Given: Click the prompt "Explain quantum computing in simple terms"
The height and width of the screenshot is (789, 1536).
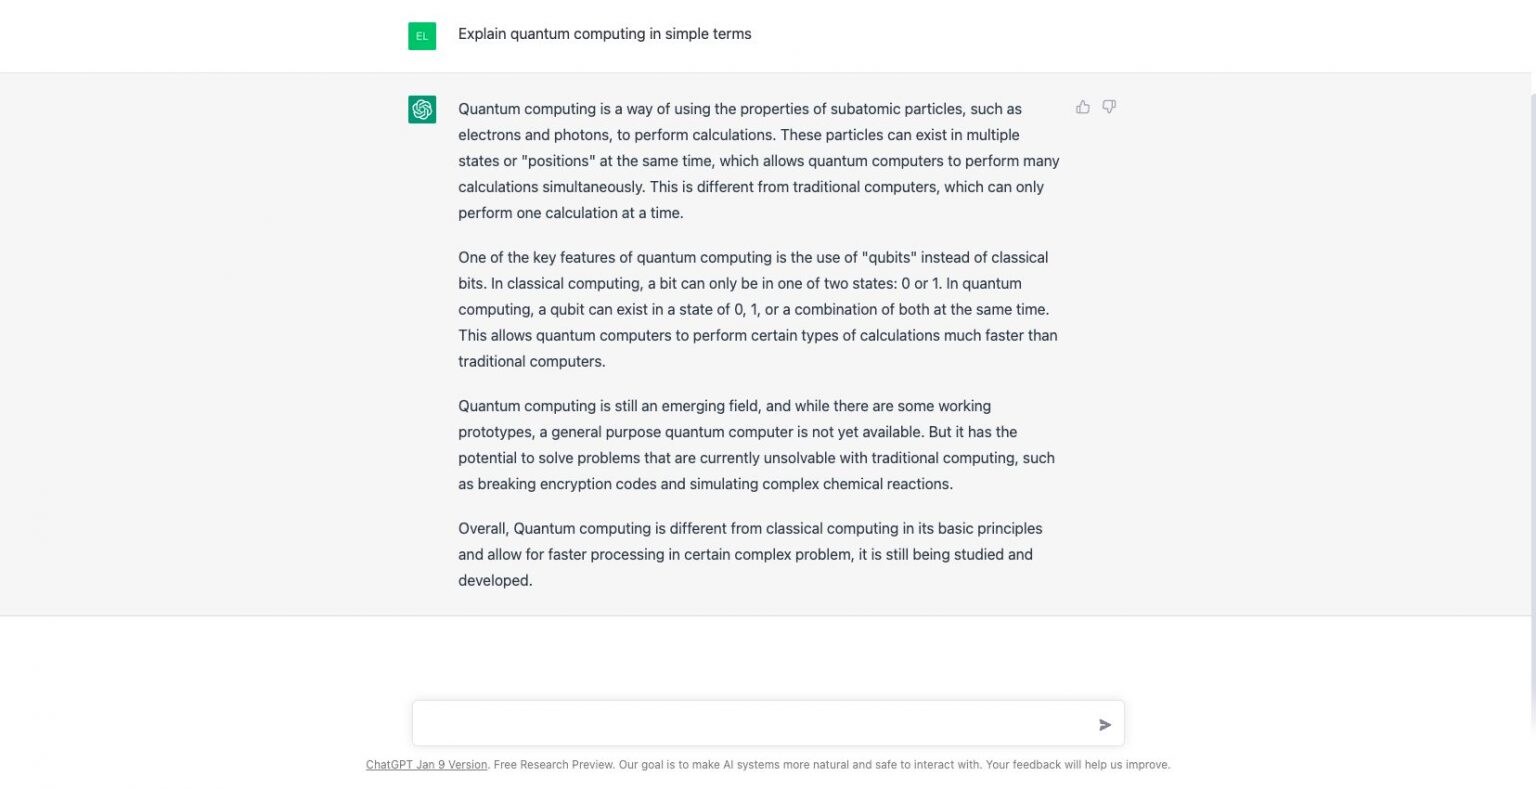Looking at the screenshot, I should pyautogui.click(x=604, y=34).
